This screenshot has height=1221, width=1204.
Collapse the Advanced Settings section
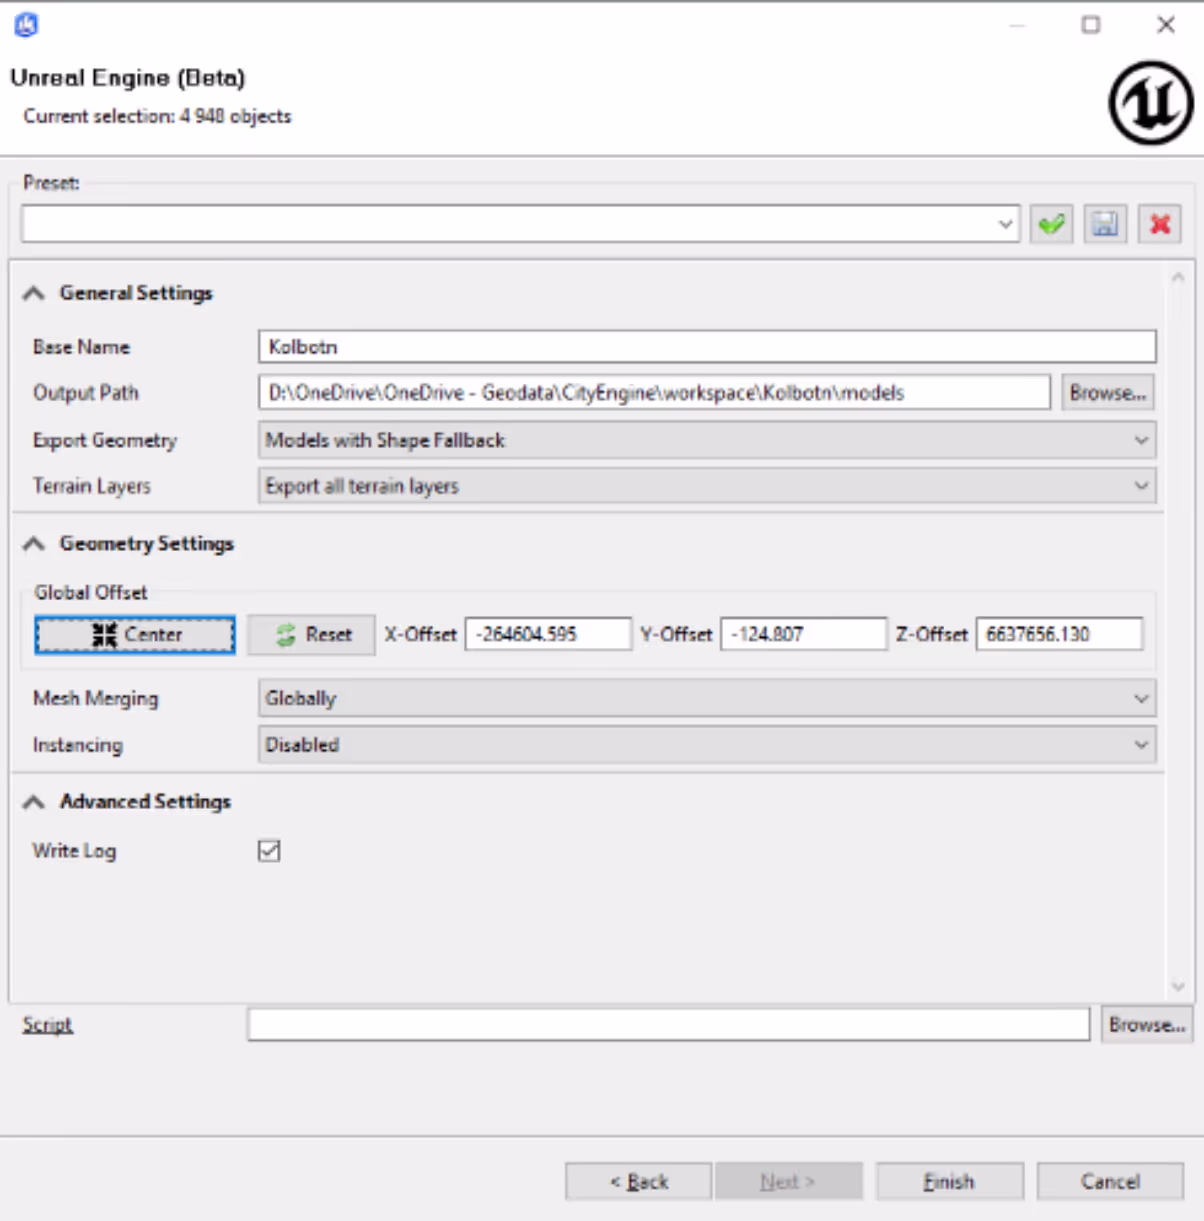(34, 802)
